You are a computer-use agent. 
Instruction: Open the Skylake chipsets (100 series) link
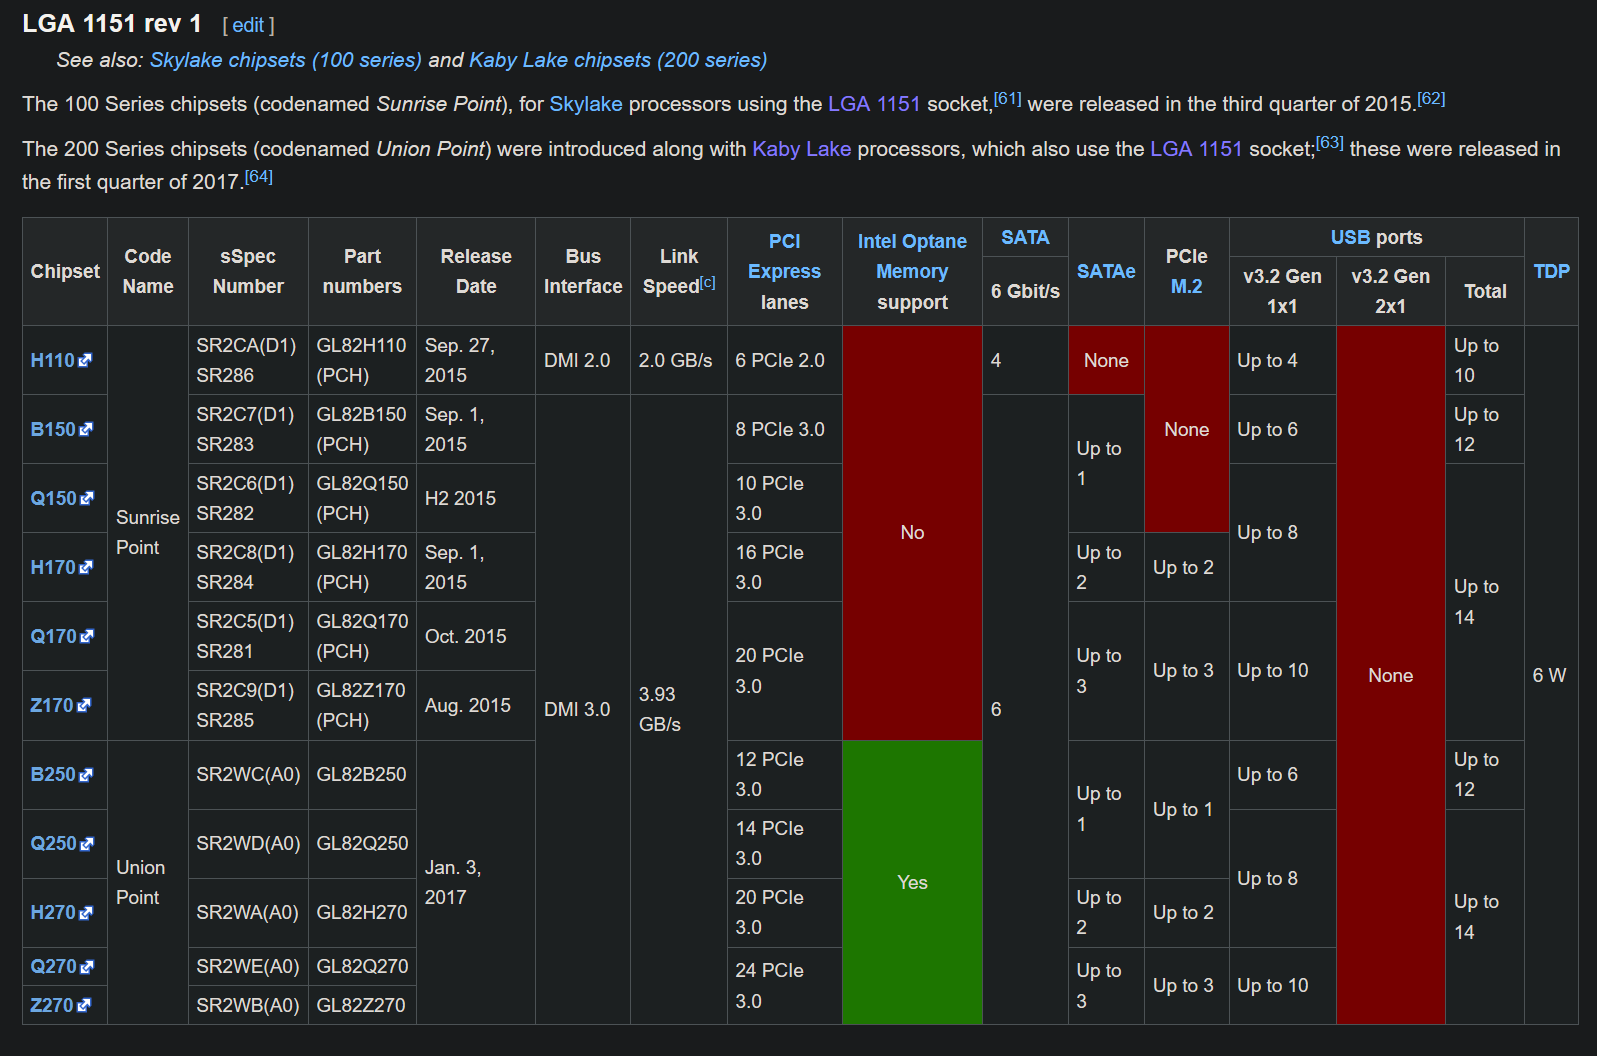[x=285, y=60]
